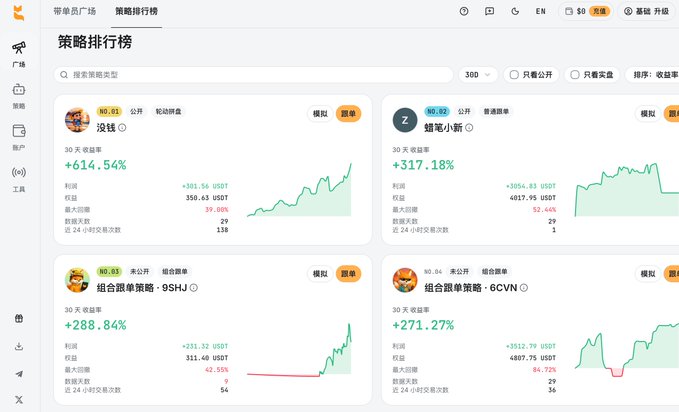Click 模拟 button on 6CVN card
679x412 pixels.
click(648, 274)
